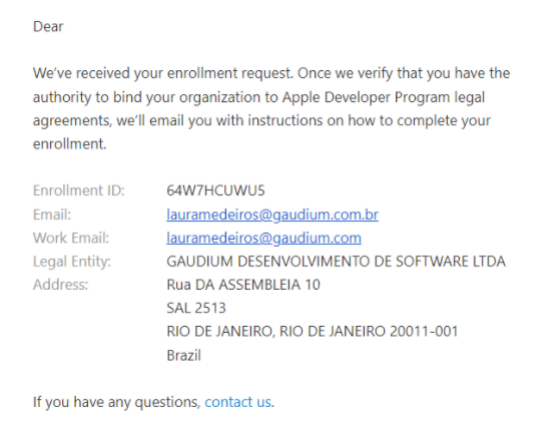Click the 'If you have any questions' text

click(x=116, y=402)
